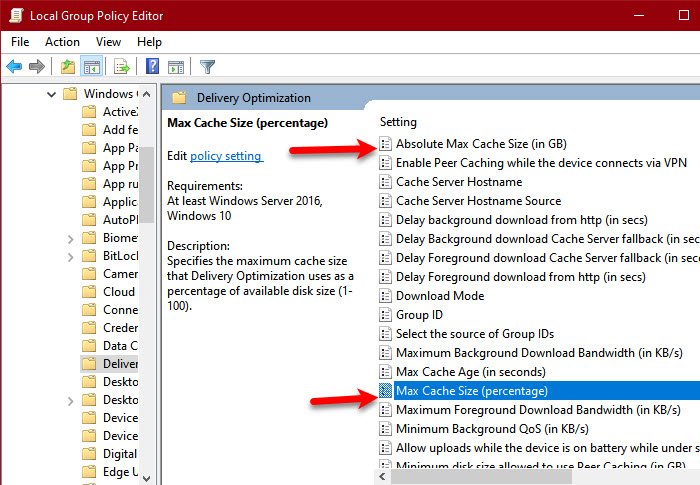Toggle the Show/Hide Console Tree icon
The width and height of the screenshot is (700, 485).
click(x=90, y=67)
